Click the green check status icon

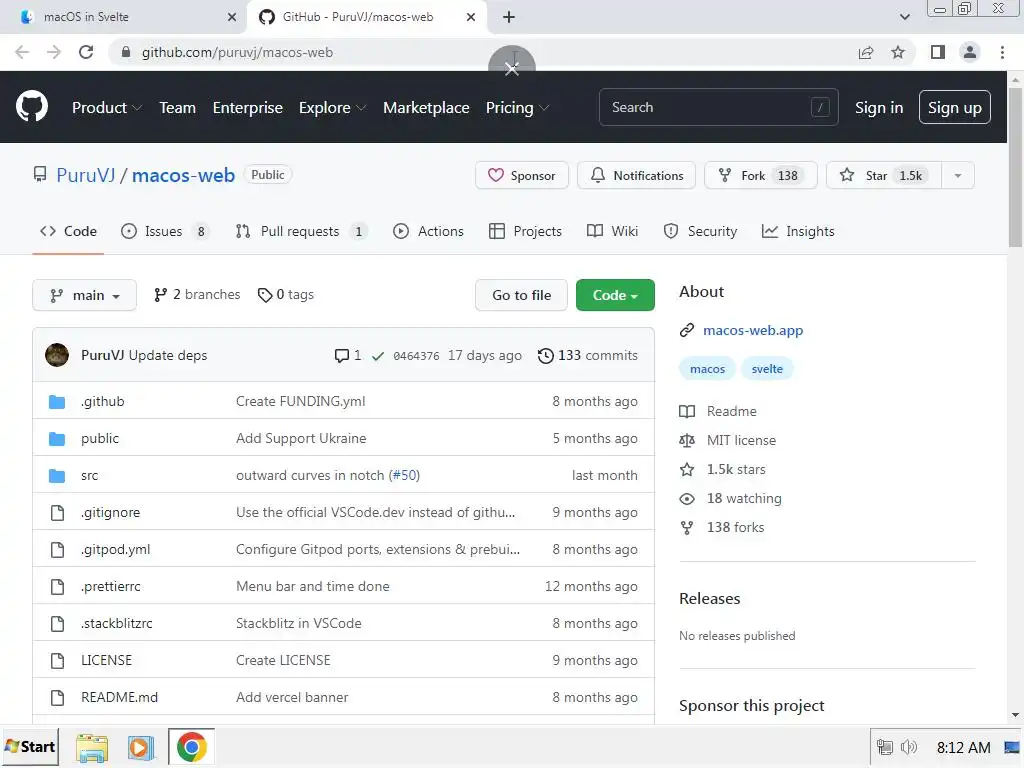(x=377, y=356)
